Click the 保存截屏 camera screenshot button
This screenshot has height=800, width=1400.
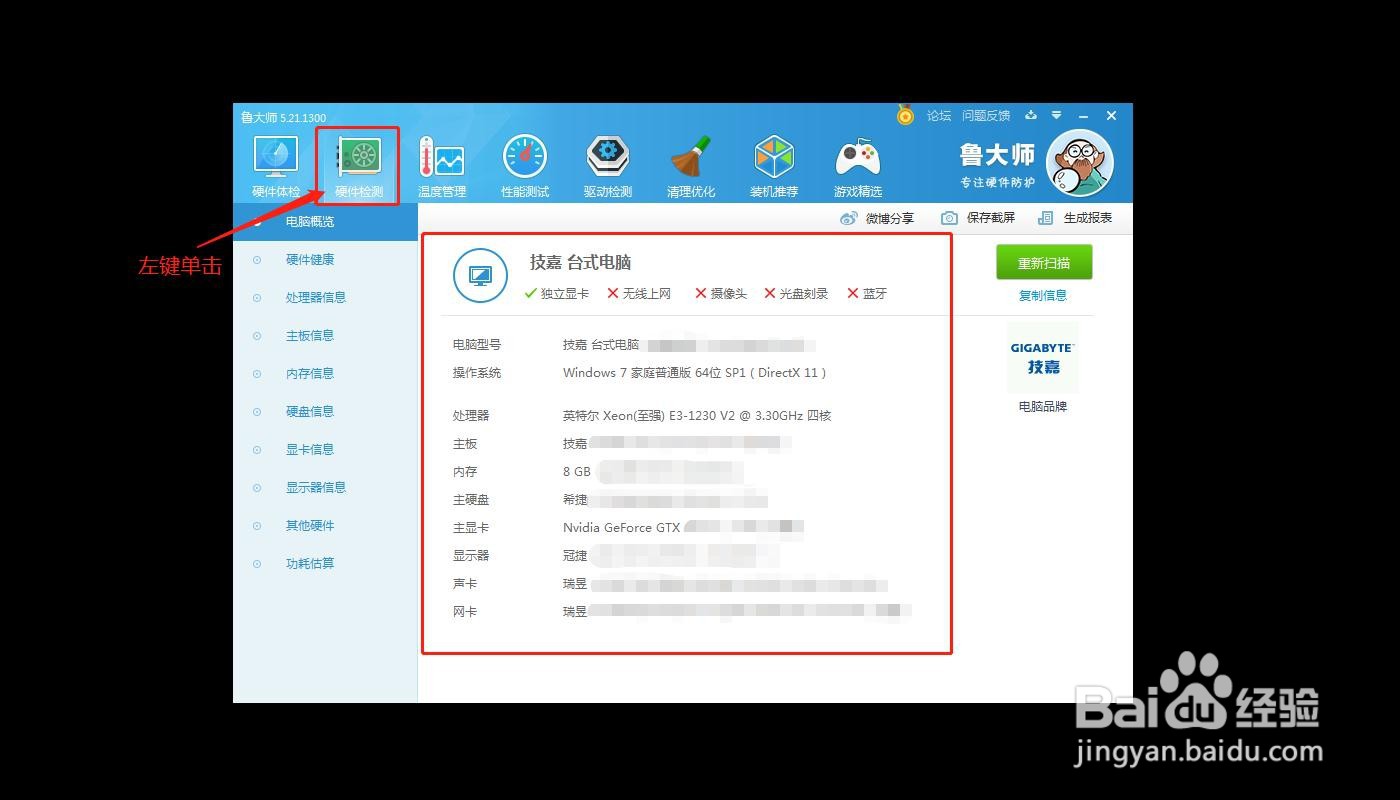tap(978, 218)
